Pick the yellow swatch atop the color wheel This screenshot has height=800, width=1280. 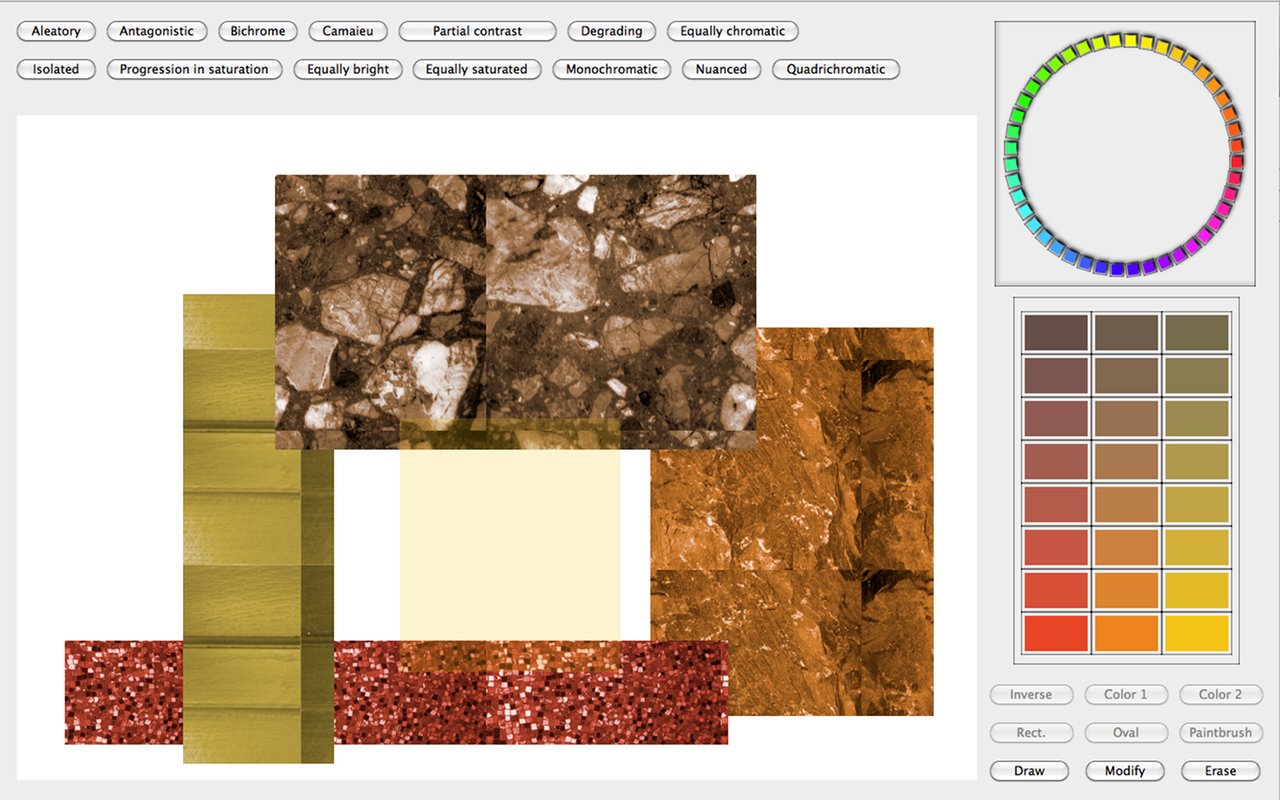coord(1130,41)
